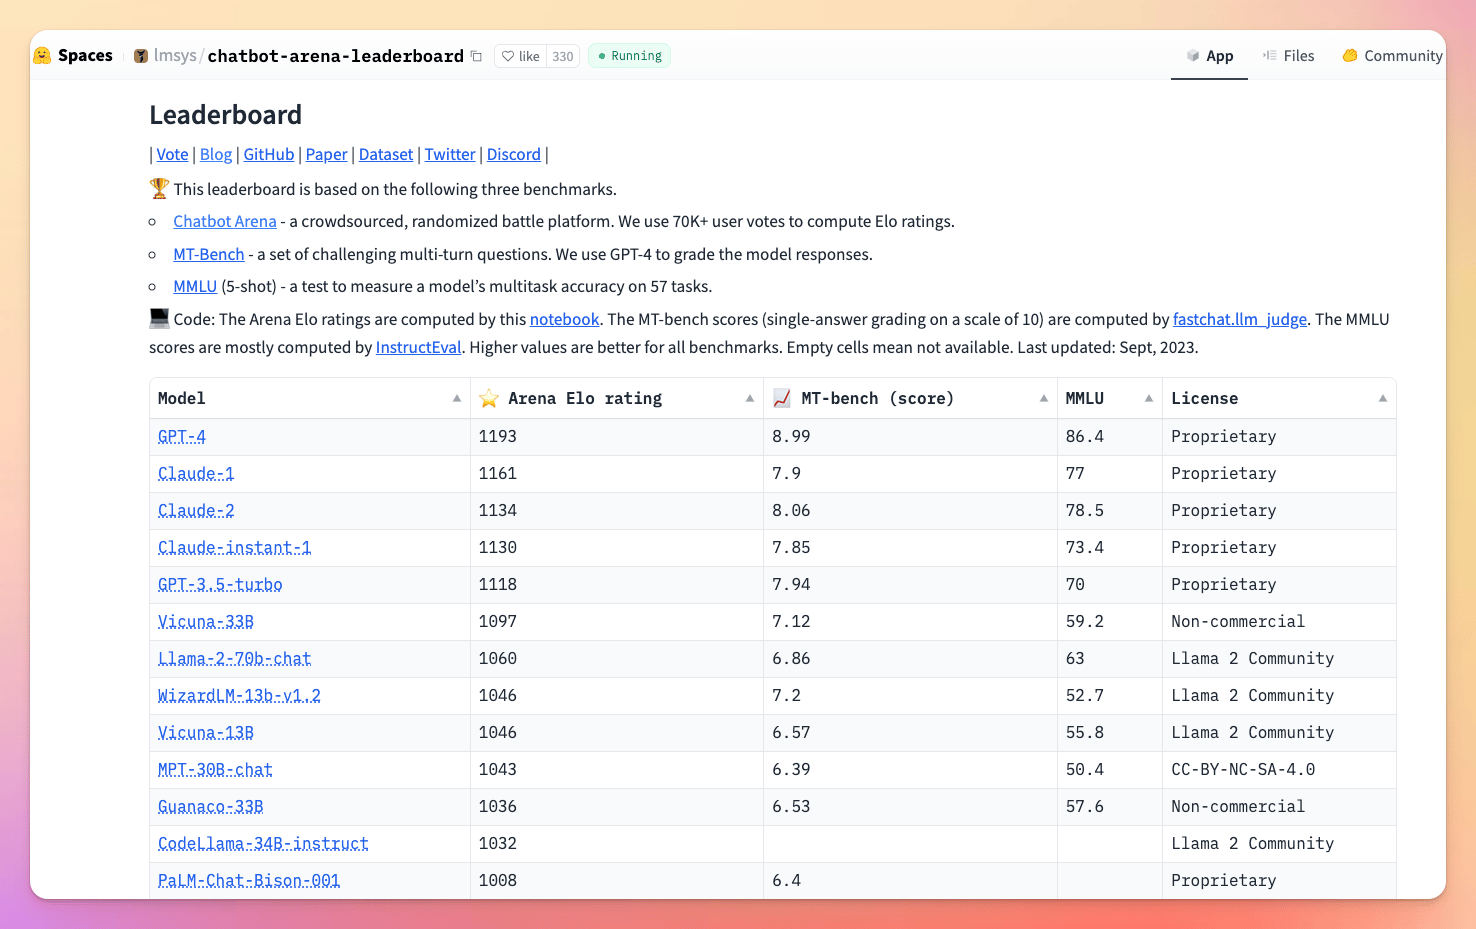Viewport: 1476px width, 929px height.
Task: Open the MT-Bench link
Action: coord(209,254)
